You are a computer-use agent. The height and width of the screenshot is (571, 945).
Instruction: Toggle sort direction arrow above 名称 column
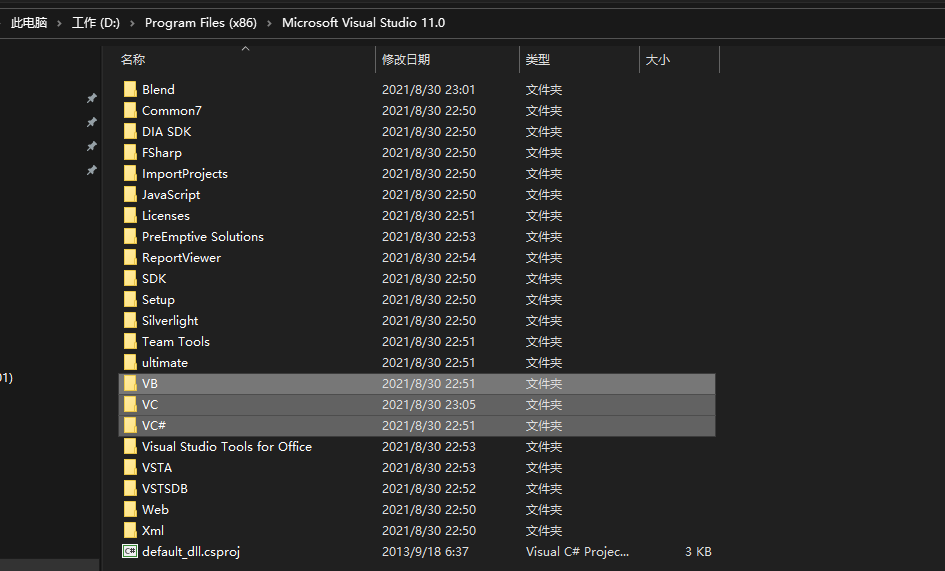(x=245, y=48)
